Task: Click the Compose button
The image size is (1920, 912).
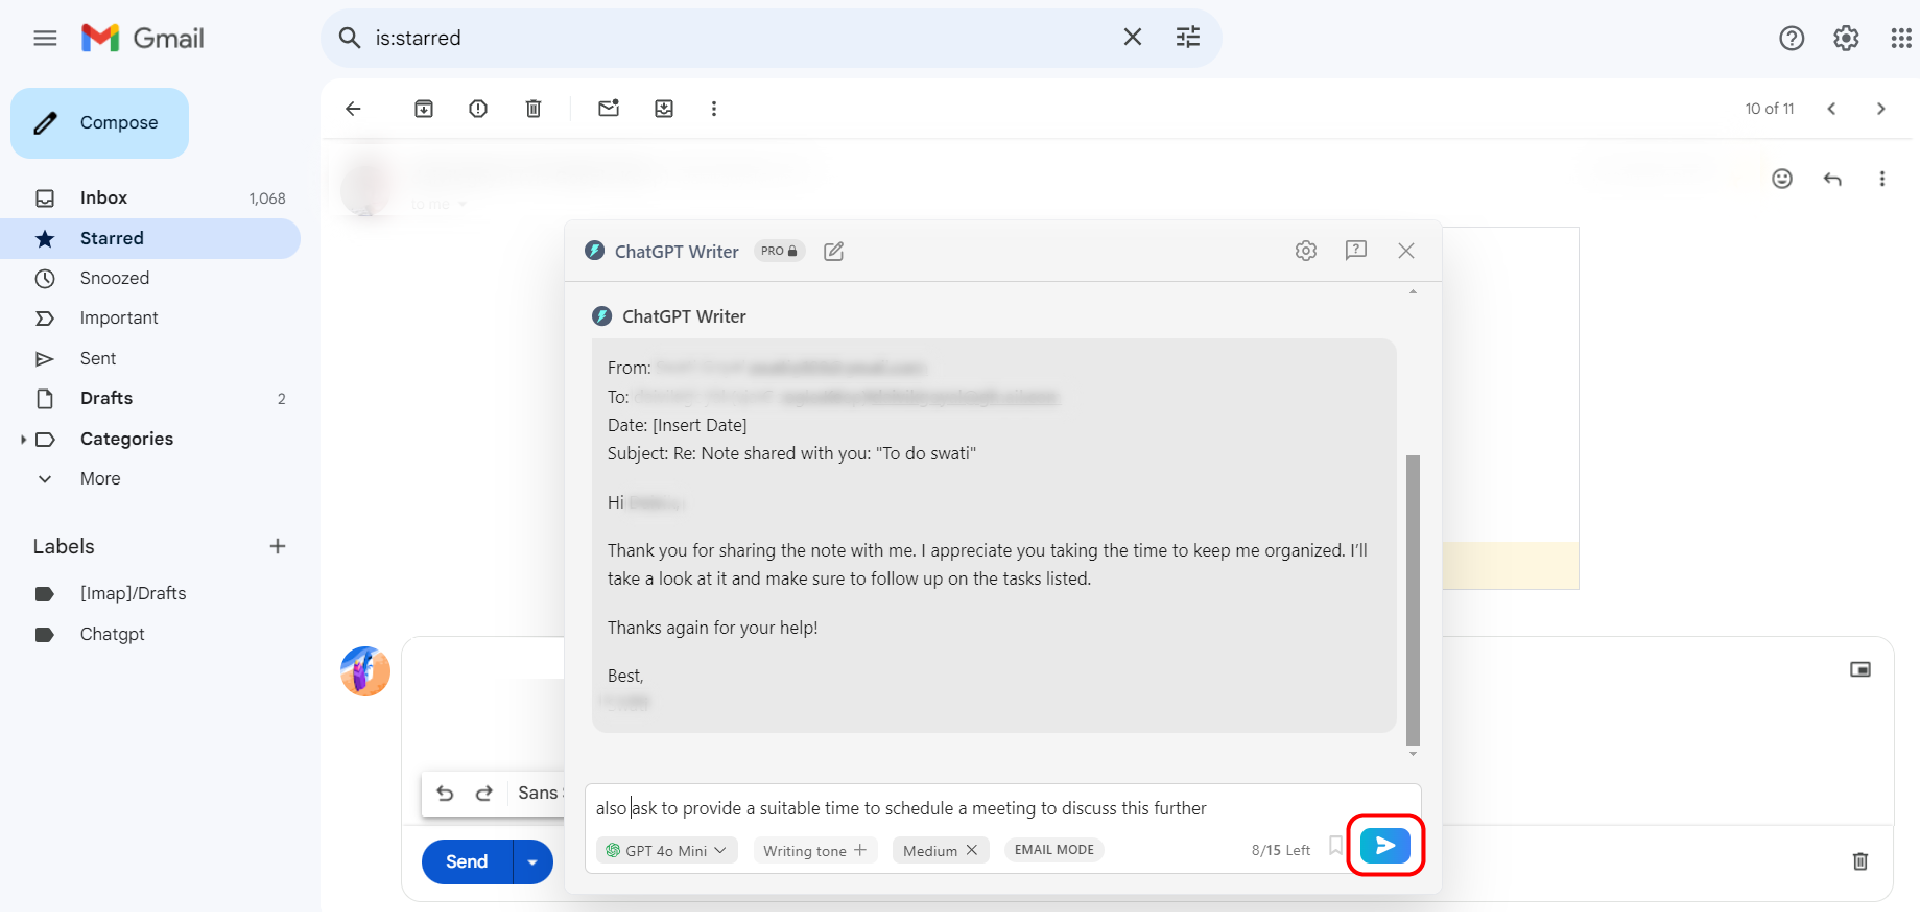Action: click(99, 123)
